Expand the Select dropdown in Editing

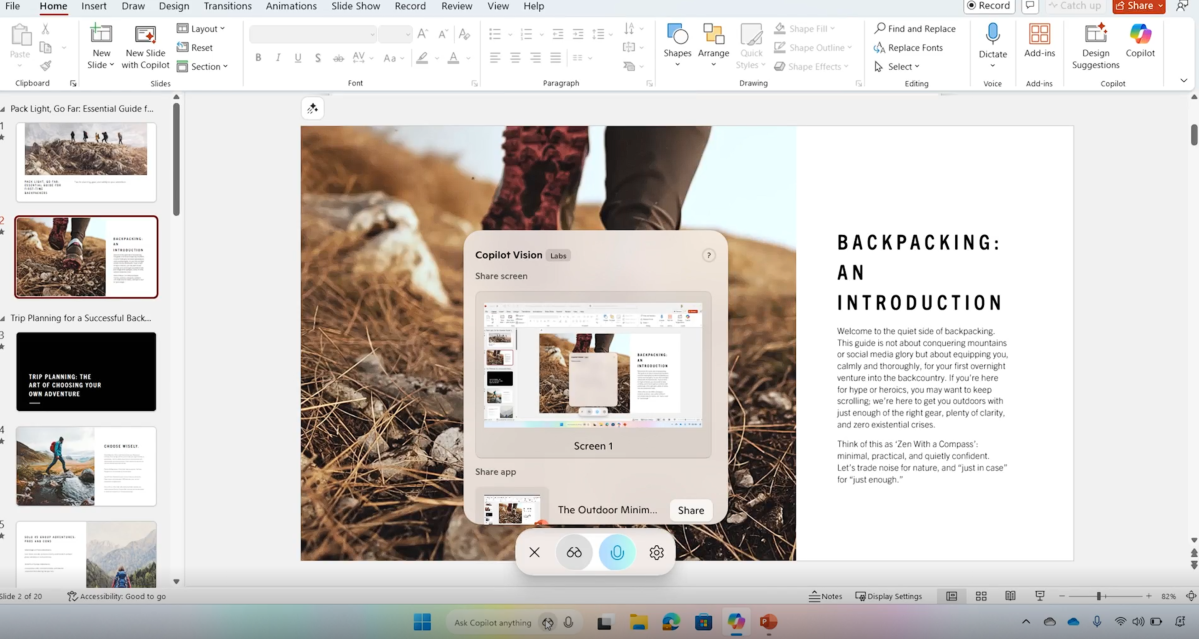[x=897, y=67]
